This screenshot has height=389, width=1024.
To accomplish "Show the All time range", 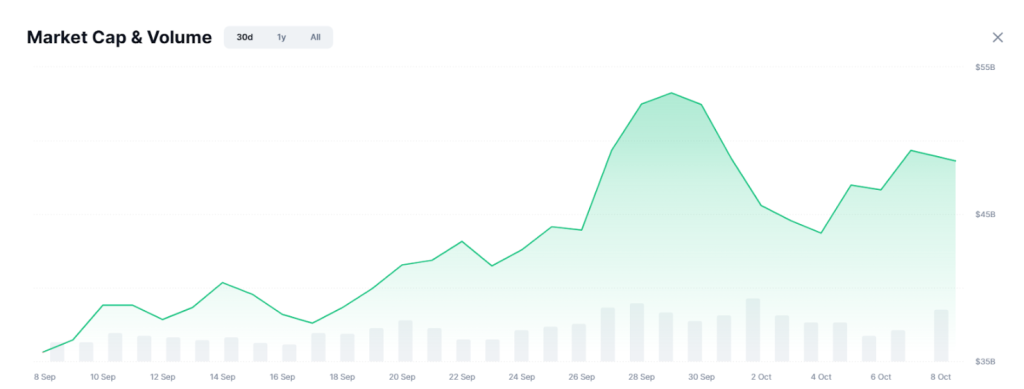I will coord(315,38).
